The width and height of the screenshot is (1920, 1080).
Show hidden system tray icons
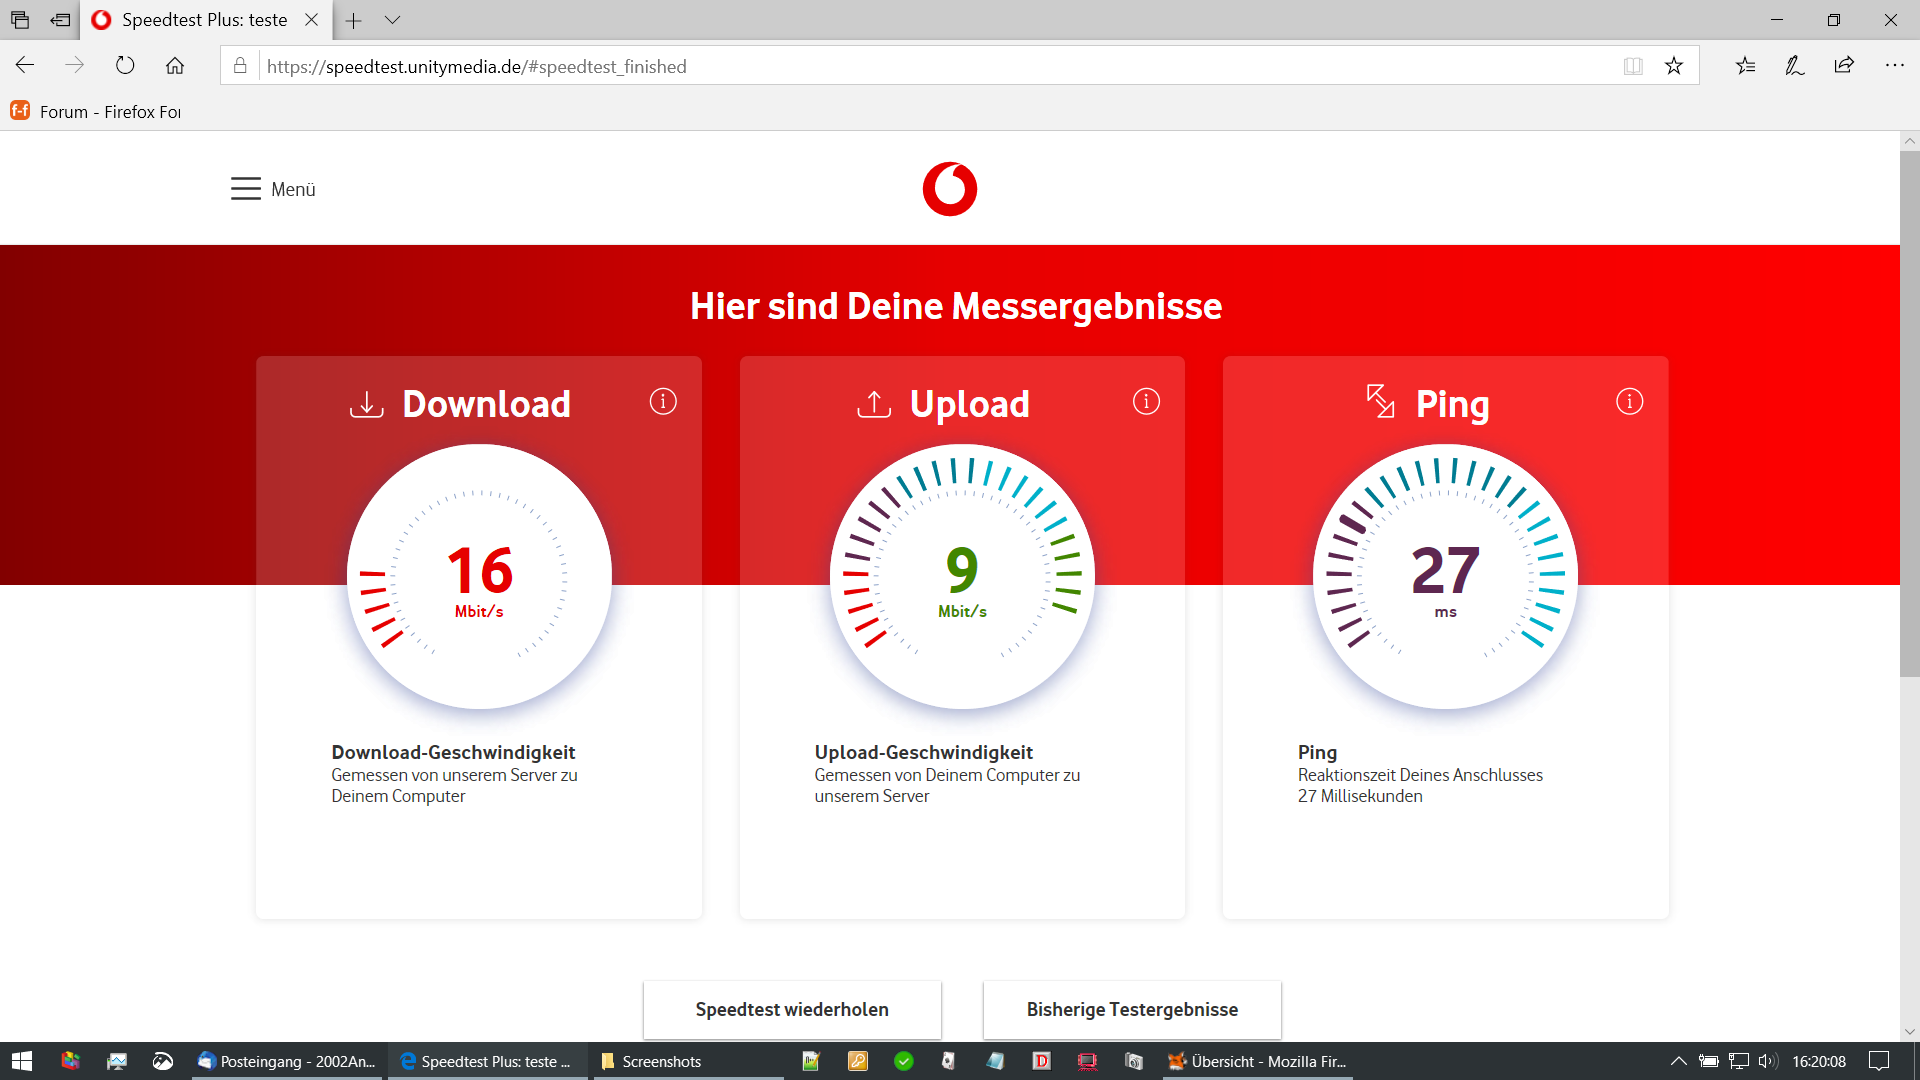[x=1678, y=1061]
